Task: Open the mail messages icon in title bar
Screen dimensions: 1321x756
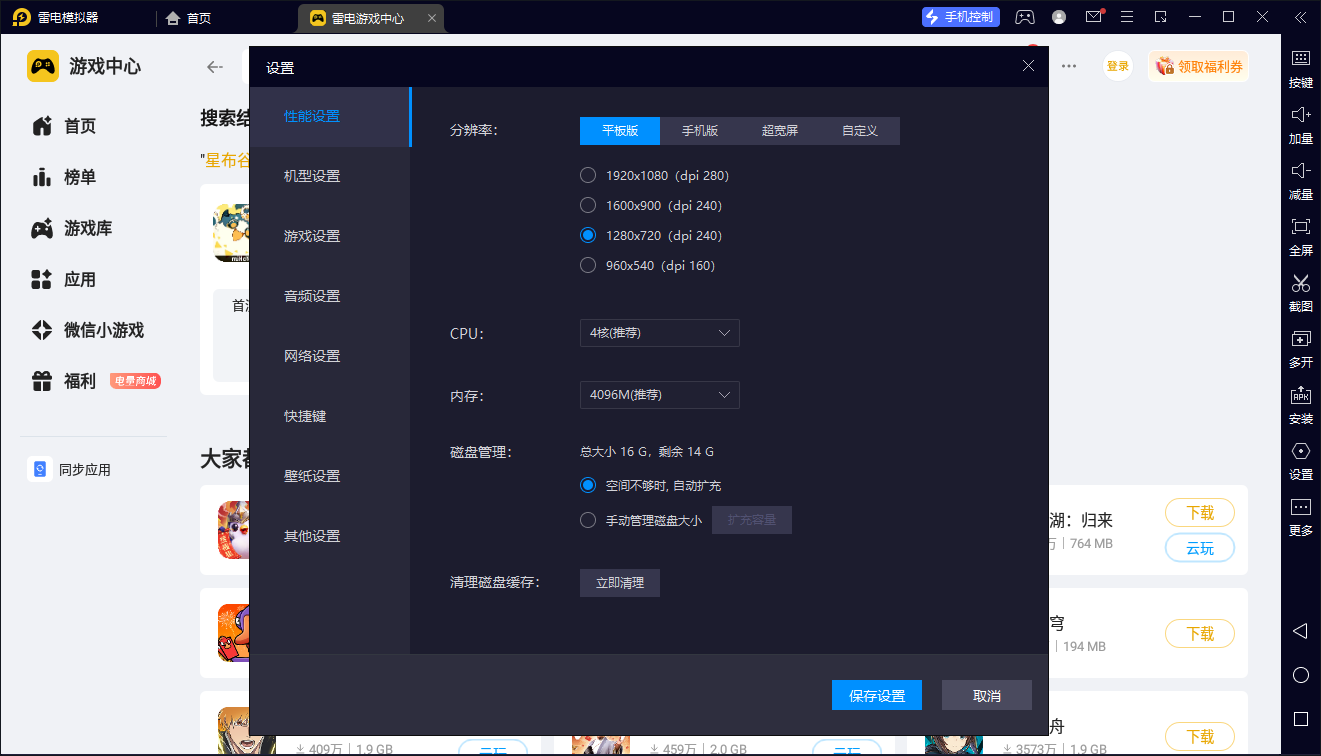Action: [x=1094, y=17]
